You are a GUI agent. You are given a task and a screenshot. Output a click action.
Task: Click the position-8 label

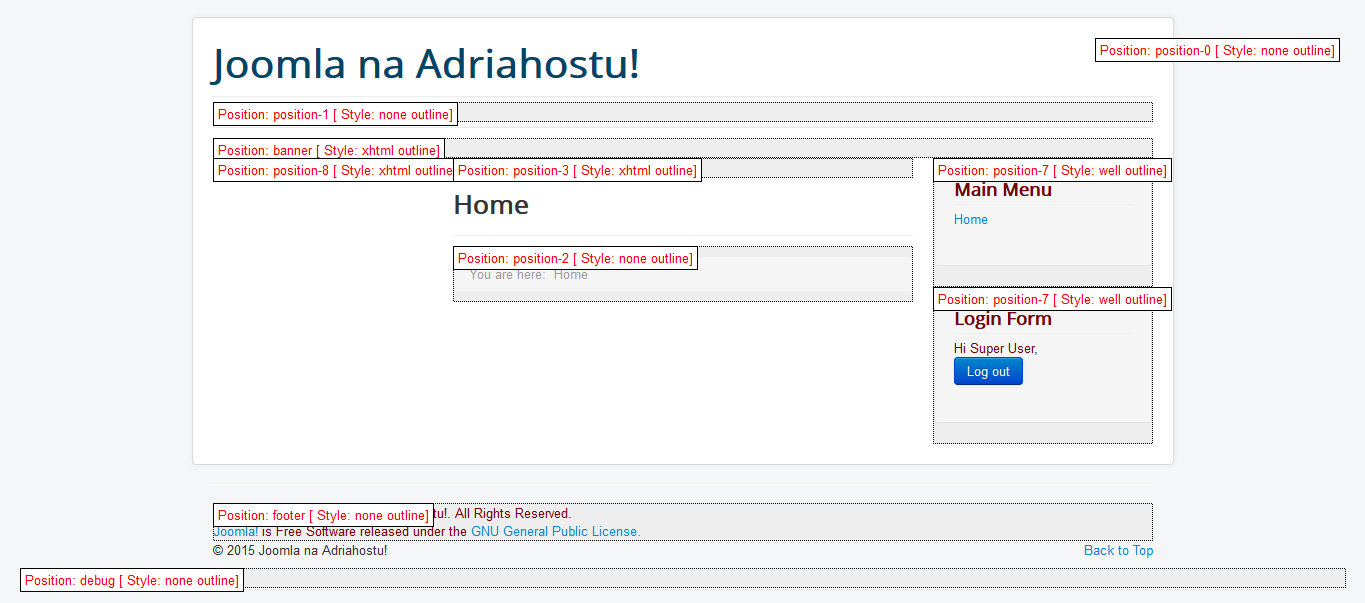tap(335, 170)
